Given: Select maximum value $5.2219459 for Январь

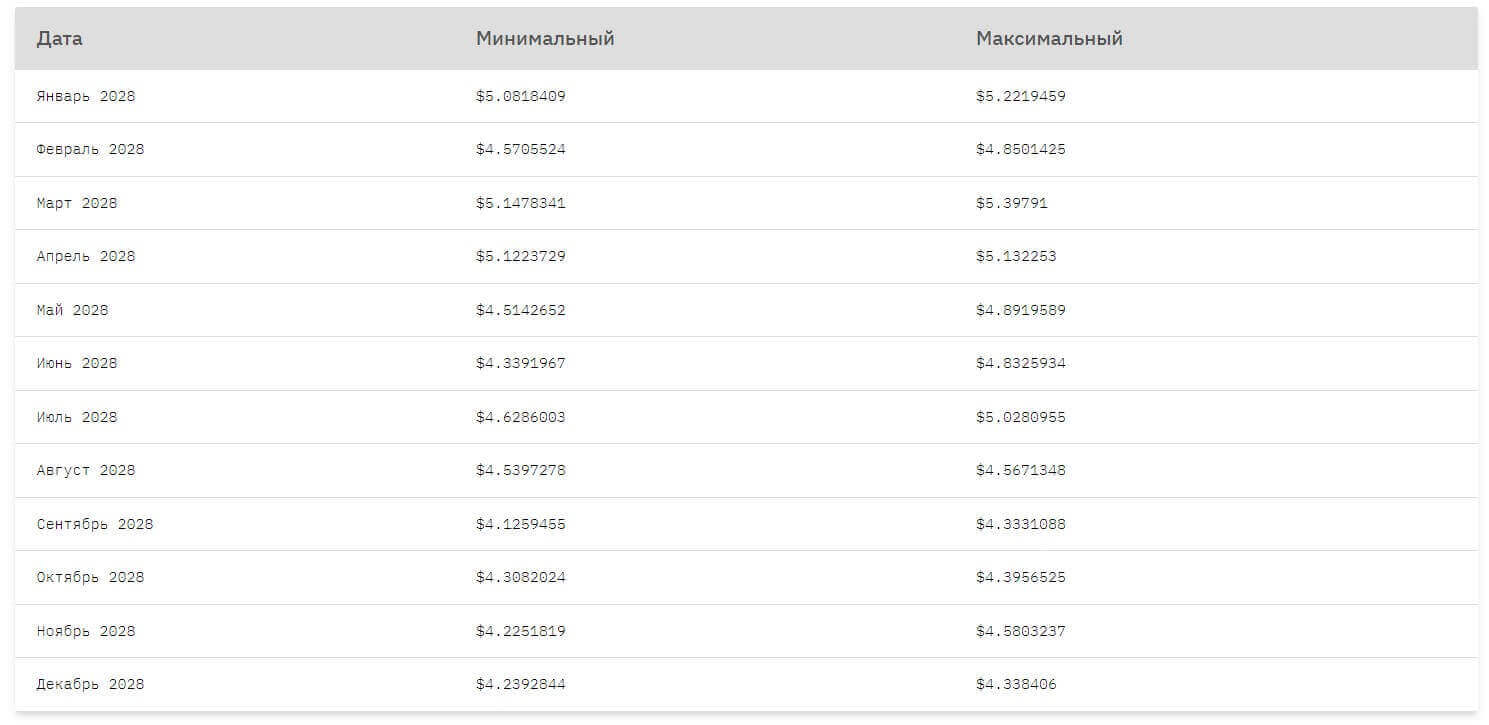Looking at the screenshot, I should (x=1021, y=97).
